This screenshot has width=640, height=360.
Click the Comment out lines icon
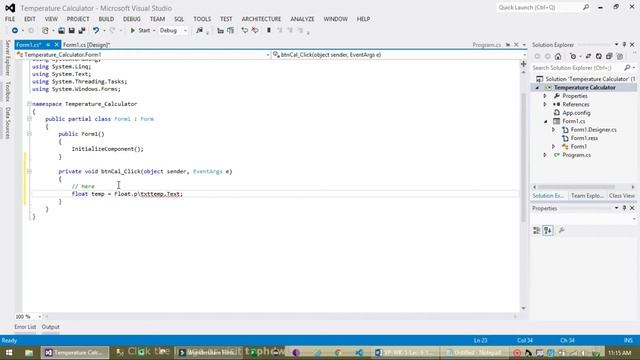244,31
